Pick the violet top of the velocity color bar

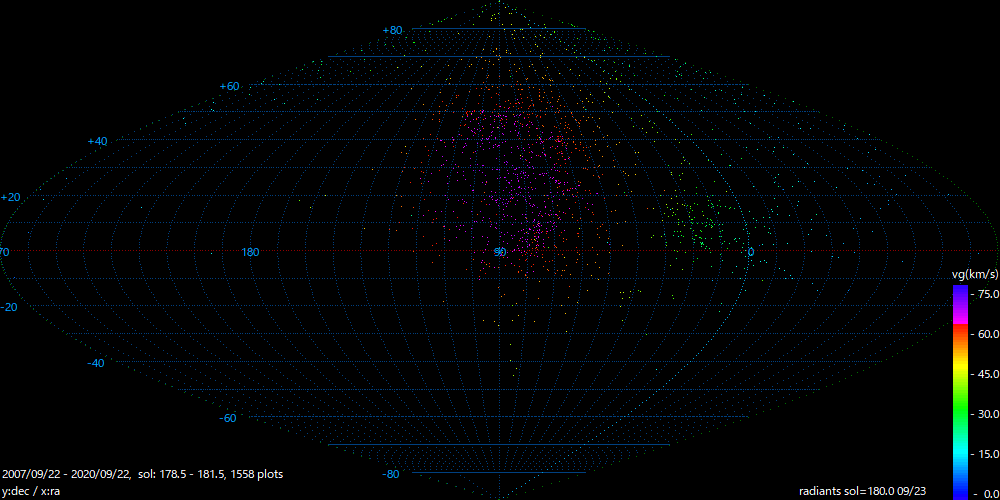click(959, 291)
